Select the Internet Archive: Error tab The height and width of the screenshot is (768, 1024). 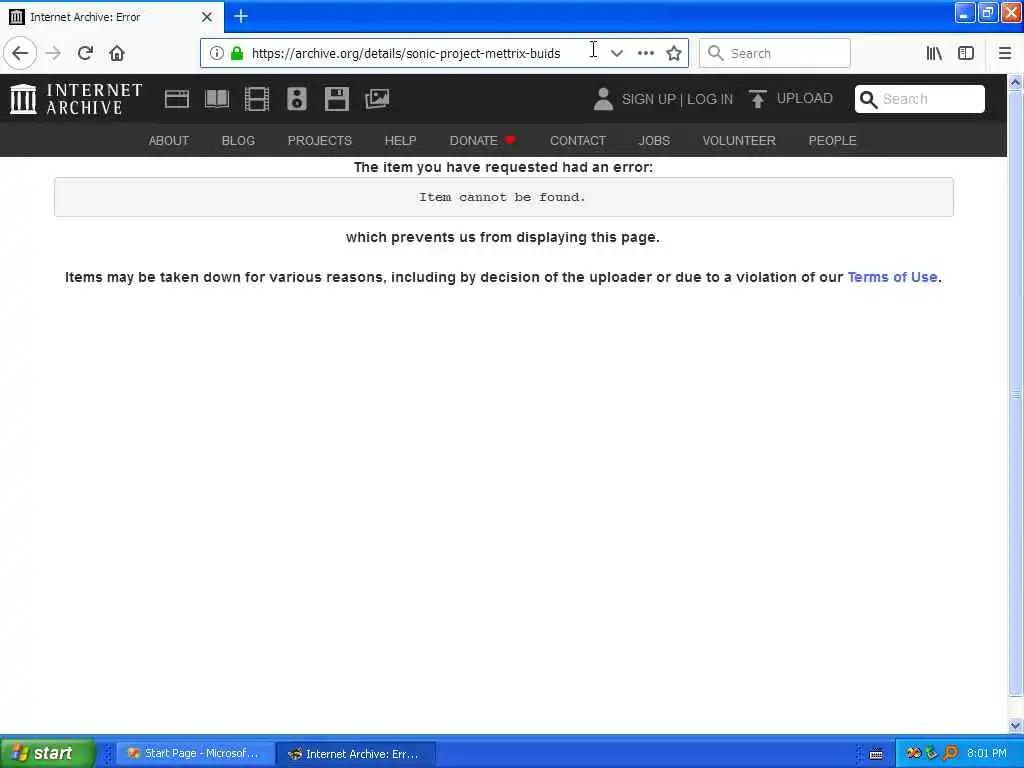pyautogui.click(x=112, y=17)
